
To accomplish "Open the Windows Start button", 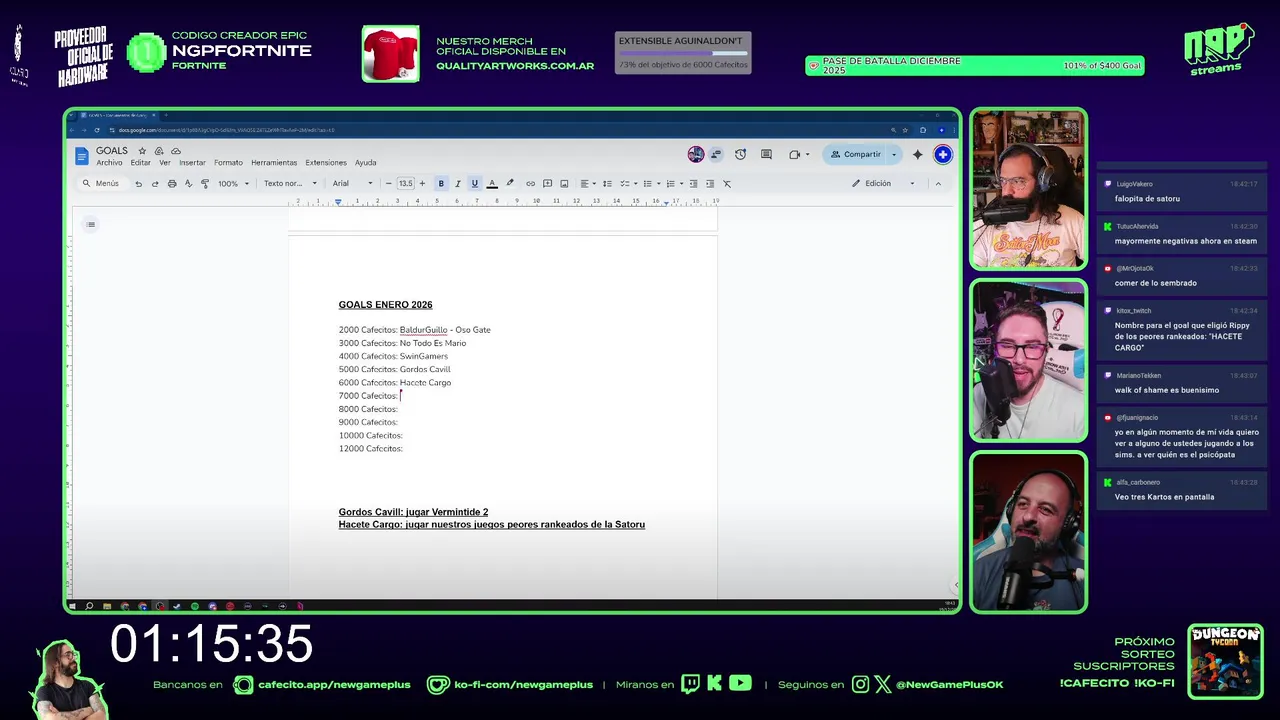I will point(72,606).
